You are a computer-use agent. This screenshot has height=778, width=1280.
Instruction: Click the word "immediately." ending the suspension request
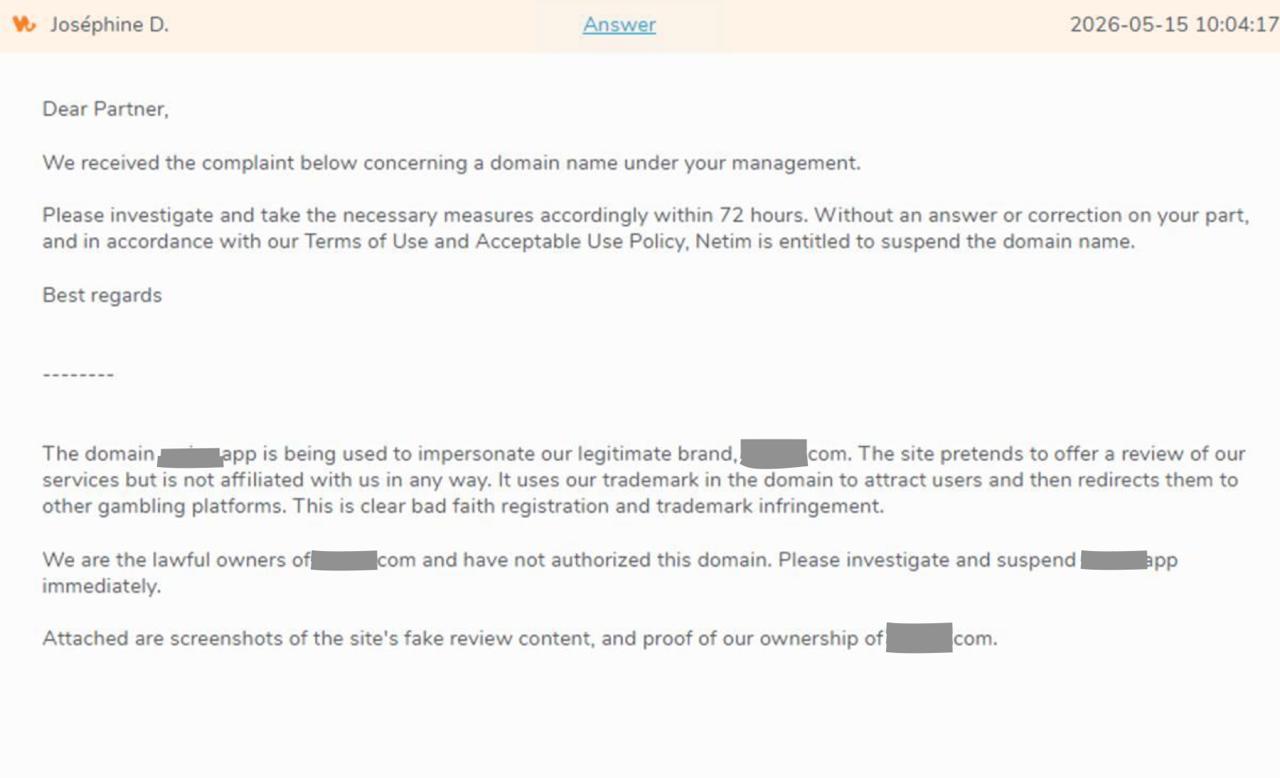point(101,586)
